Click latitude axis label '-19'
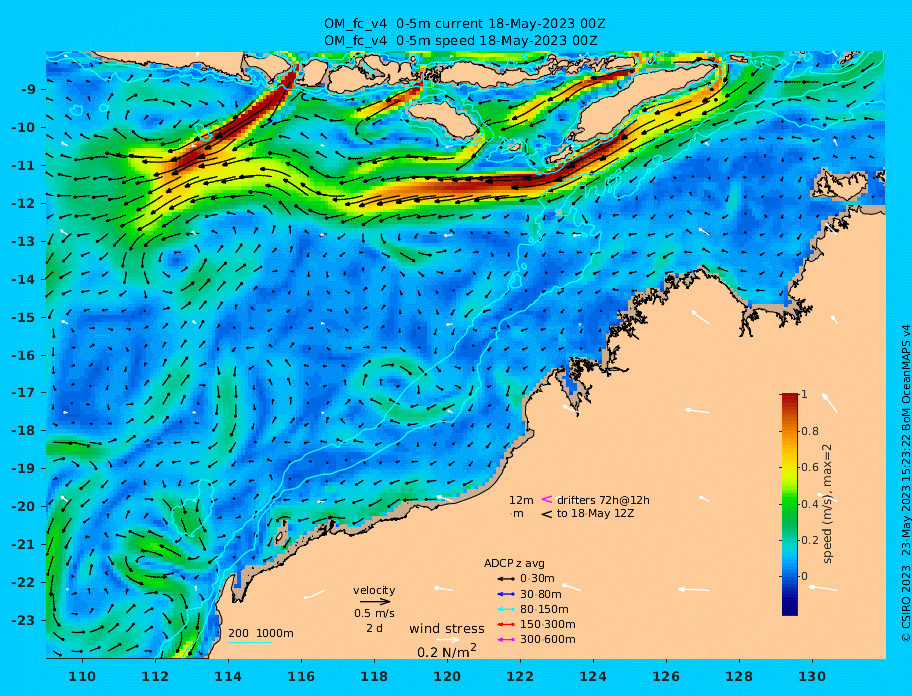This screenshot has height=696, width=912. coord(23,469)
